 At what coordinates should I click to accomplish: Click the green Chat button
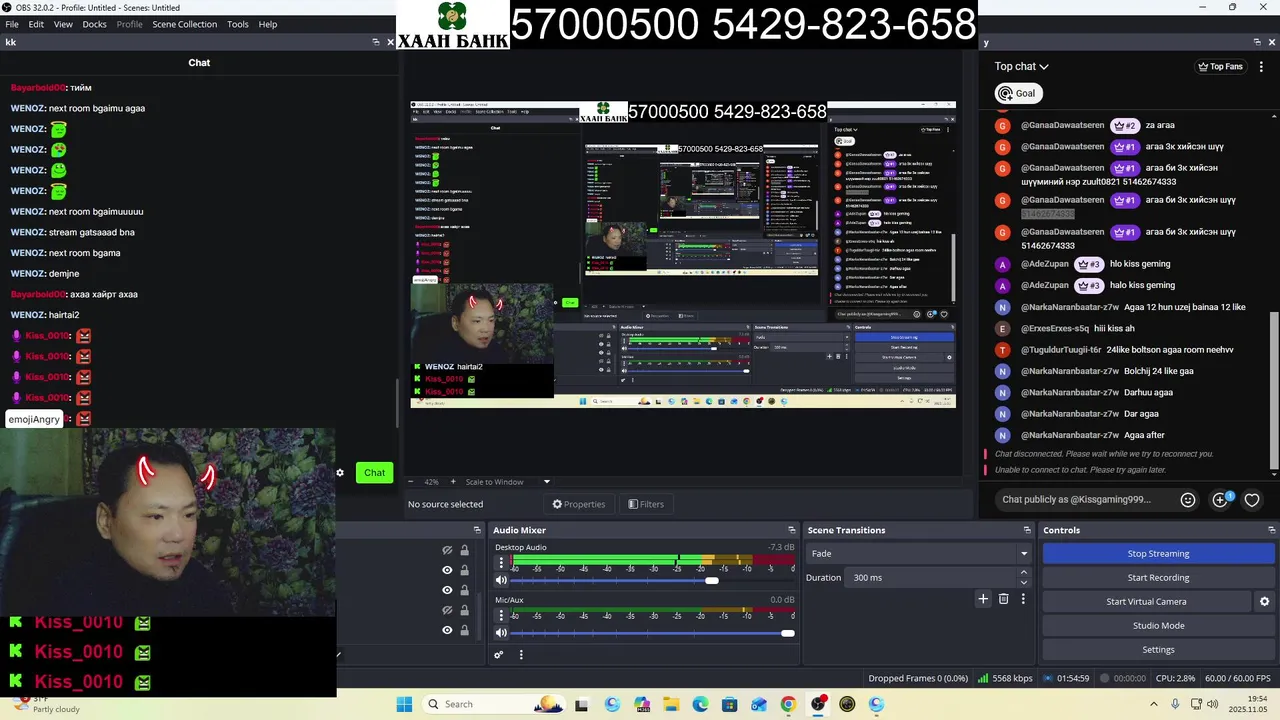pyautogui.click(x=374, y=473)
